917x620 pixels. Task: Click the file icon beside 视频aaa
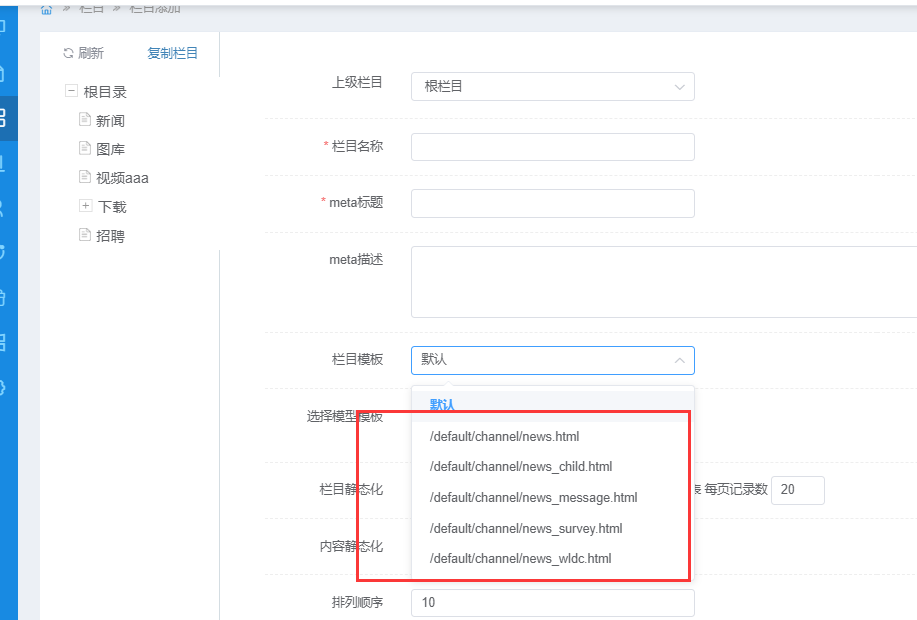pyautogui.click(x=85, y=176)
